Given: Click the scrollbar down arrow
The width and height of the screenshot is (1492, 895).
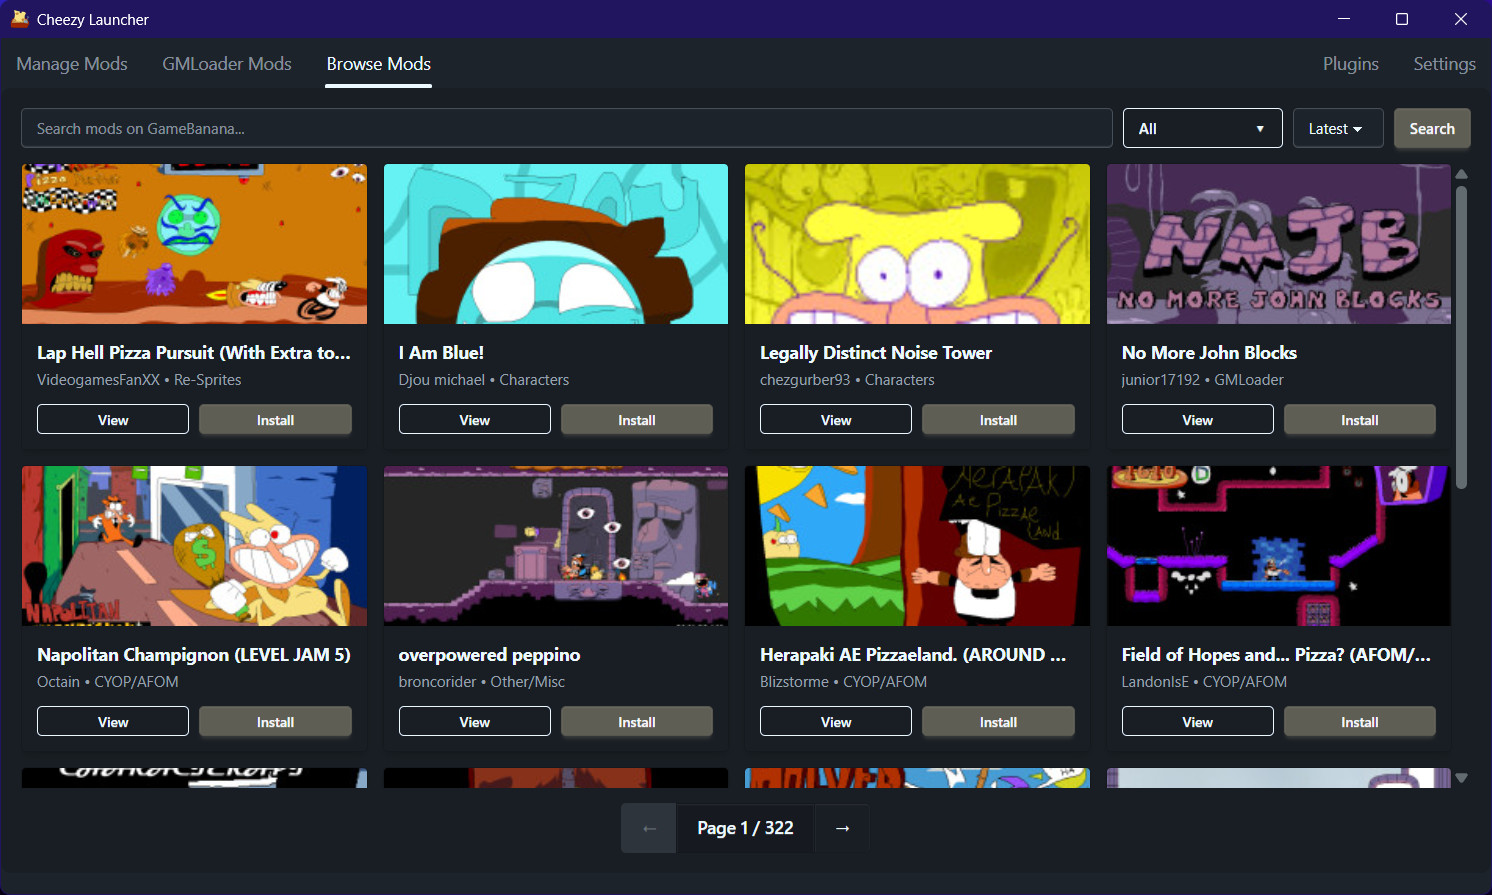Looking at the screenshot, I should [1461, 777].
